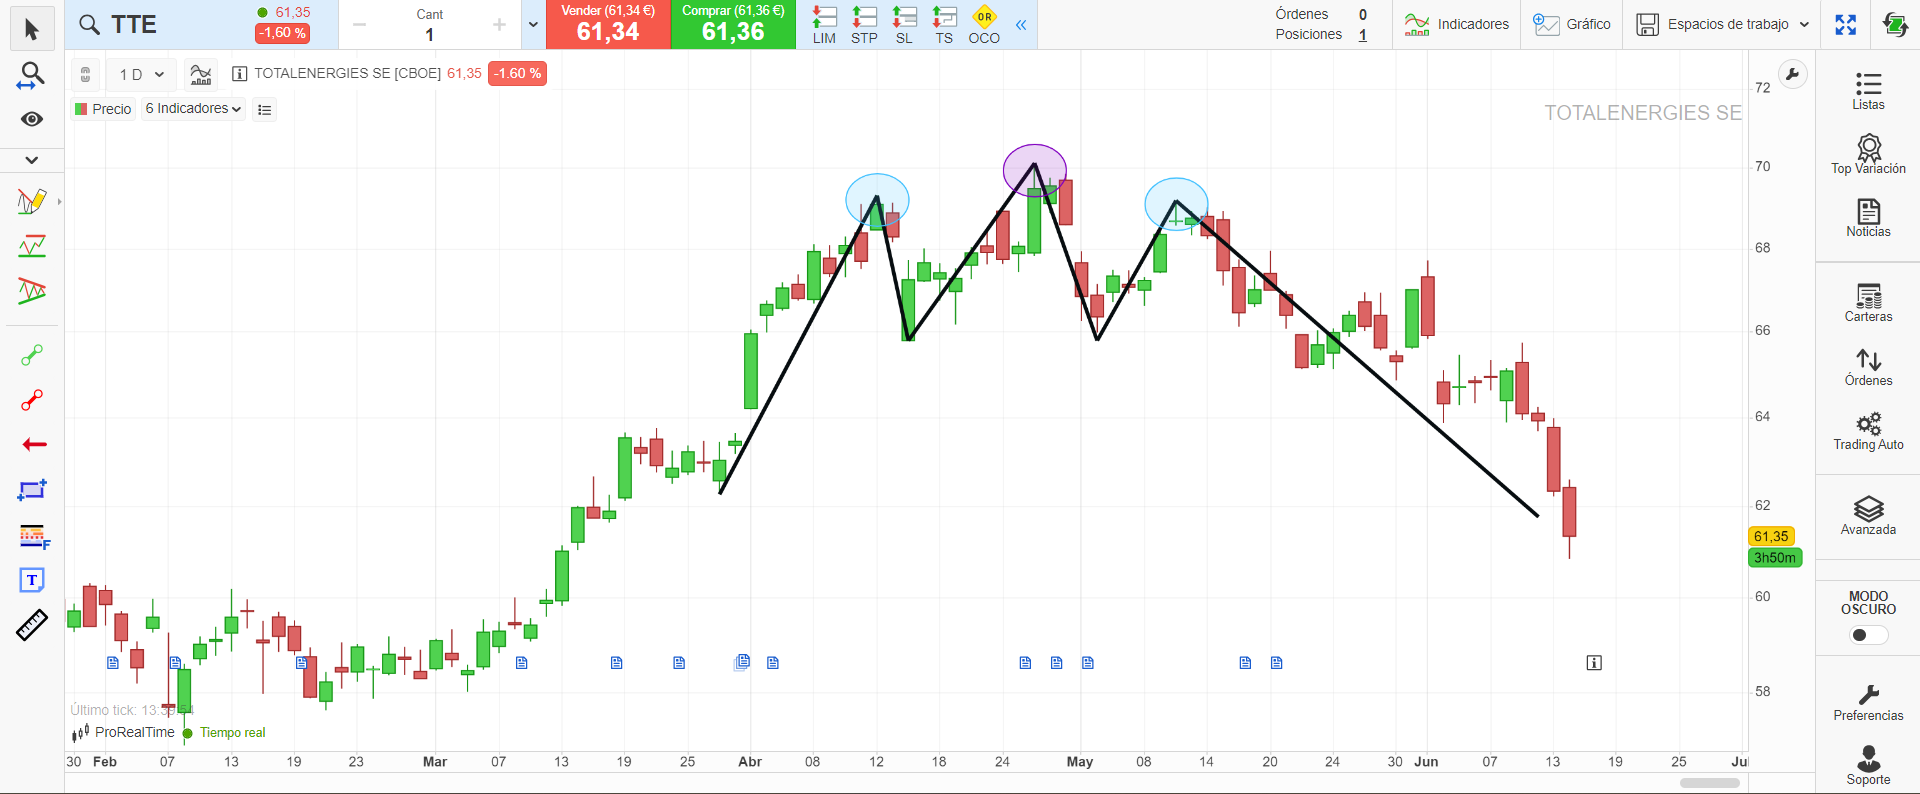Screen dimensions: 1920x794
Task: Open Preferencias settings
Action: [1868, 702]
